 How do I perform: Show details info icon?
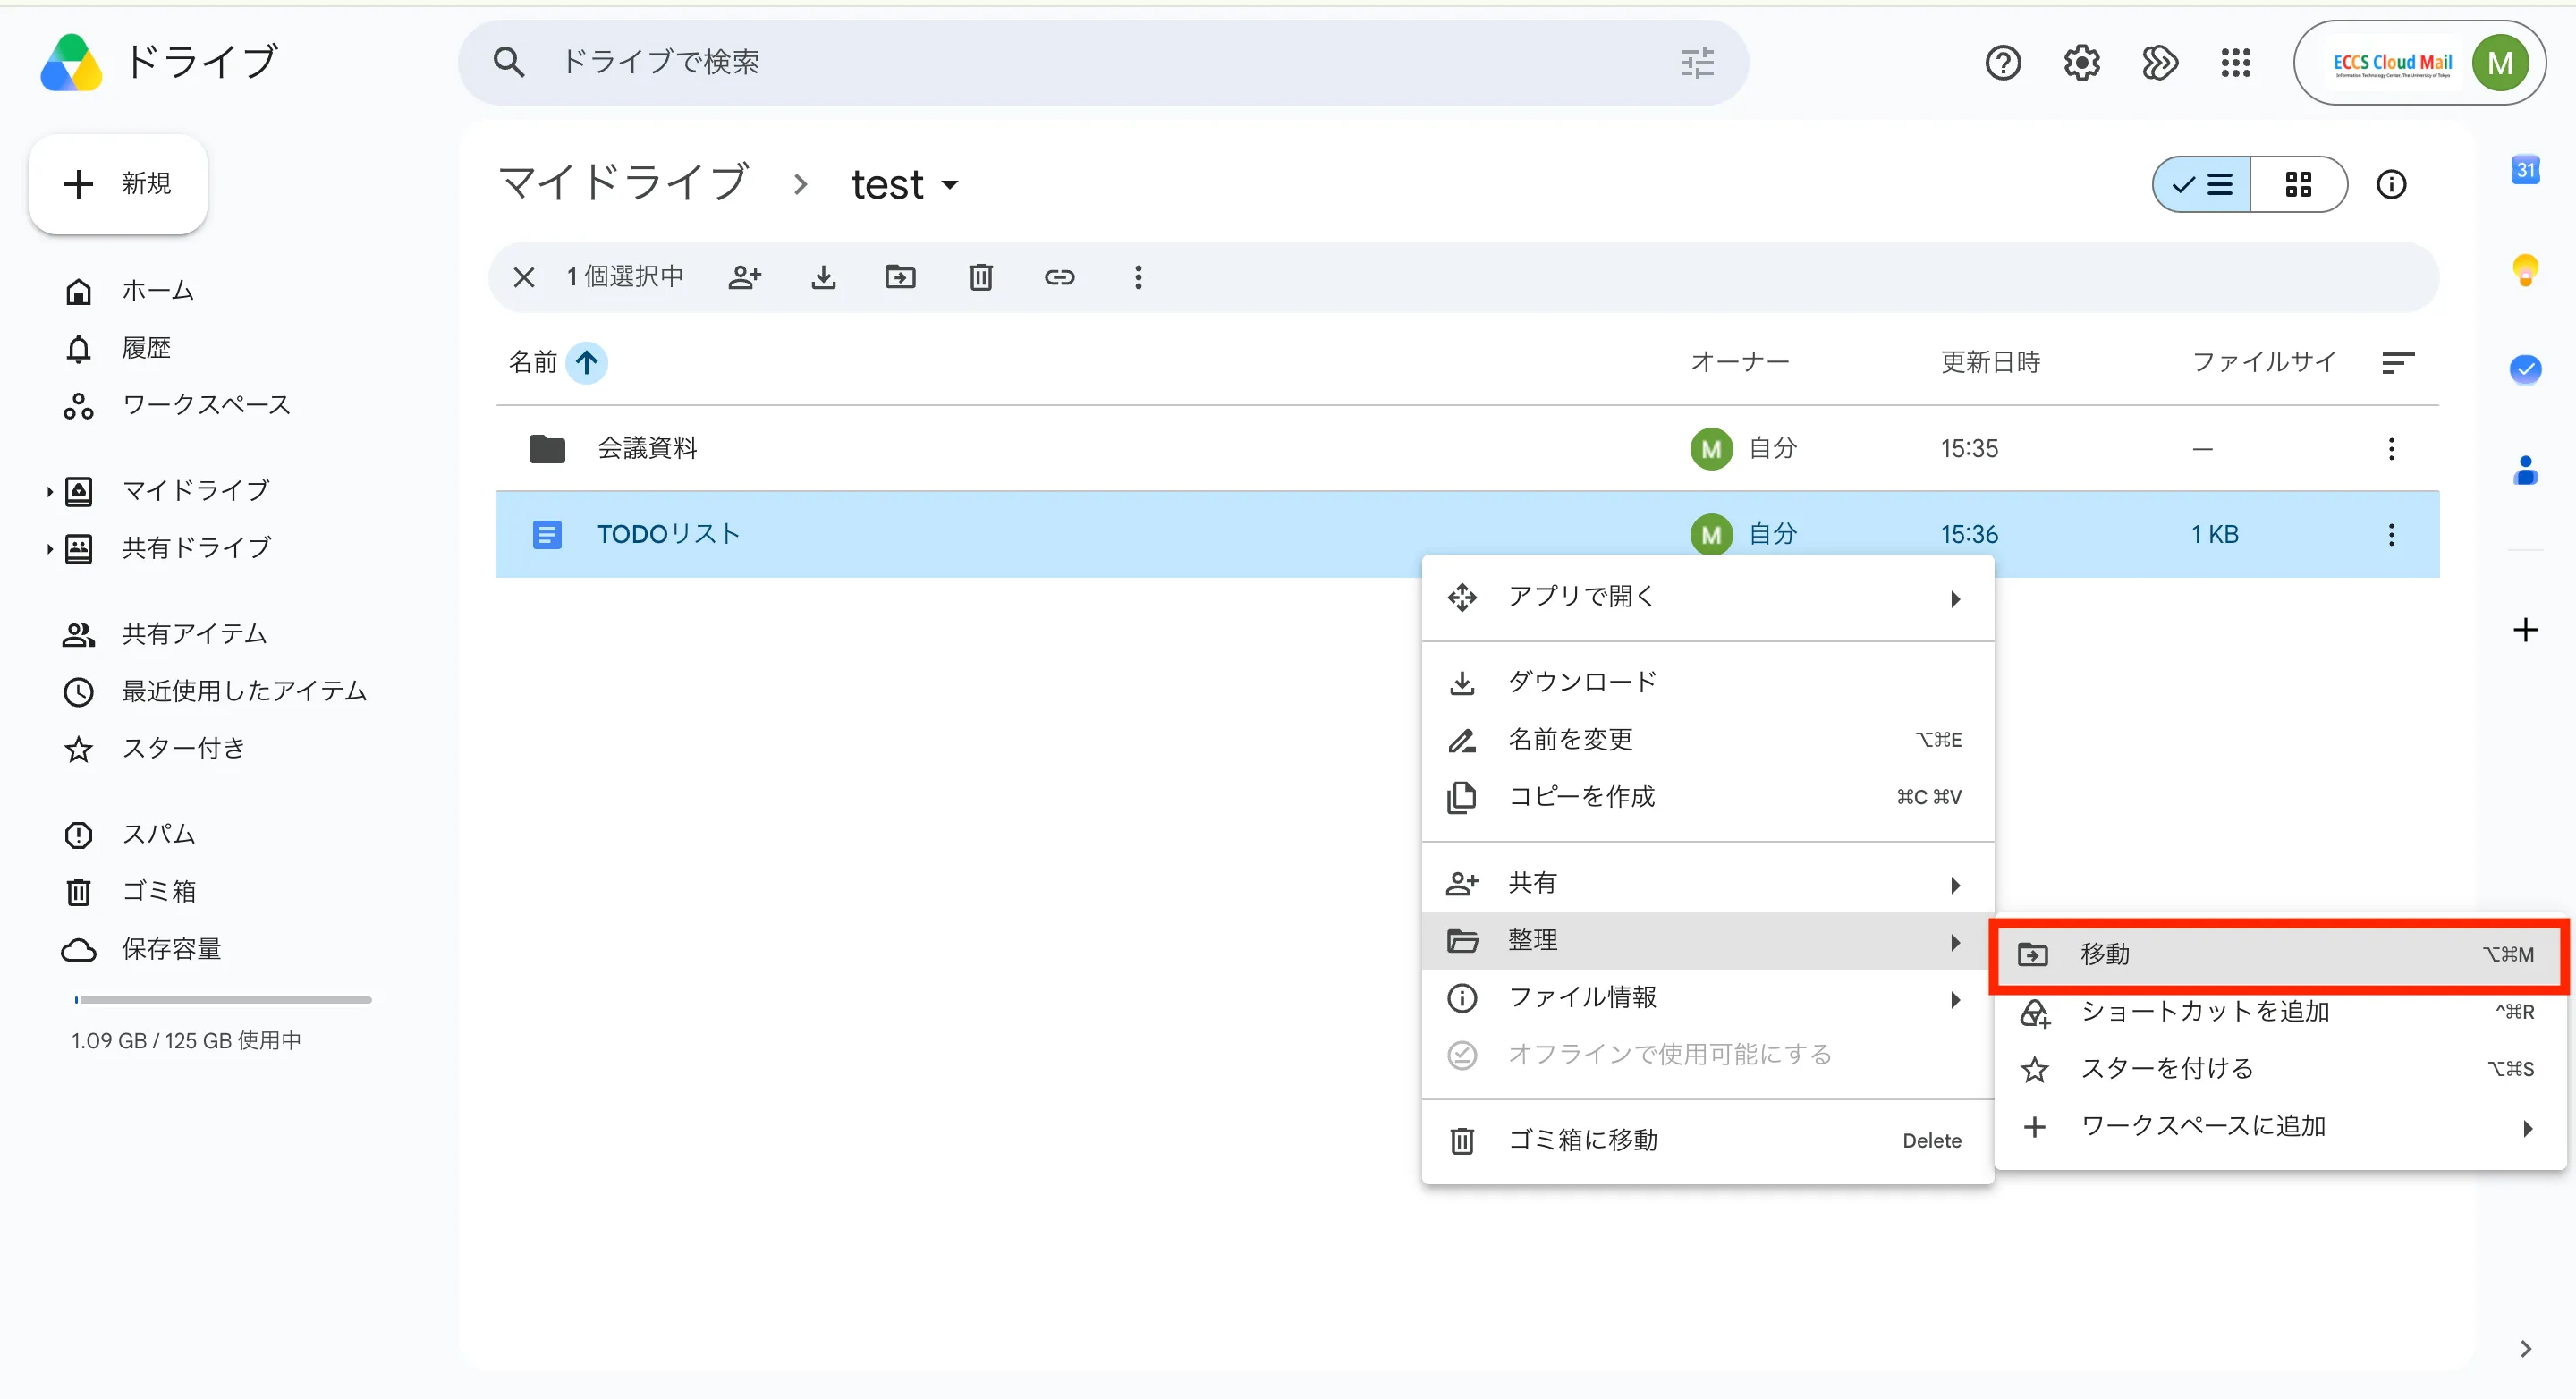pyautogui.click(x=2391, y=184)
